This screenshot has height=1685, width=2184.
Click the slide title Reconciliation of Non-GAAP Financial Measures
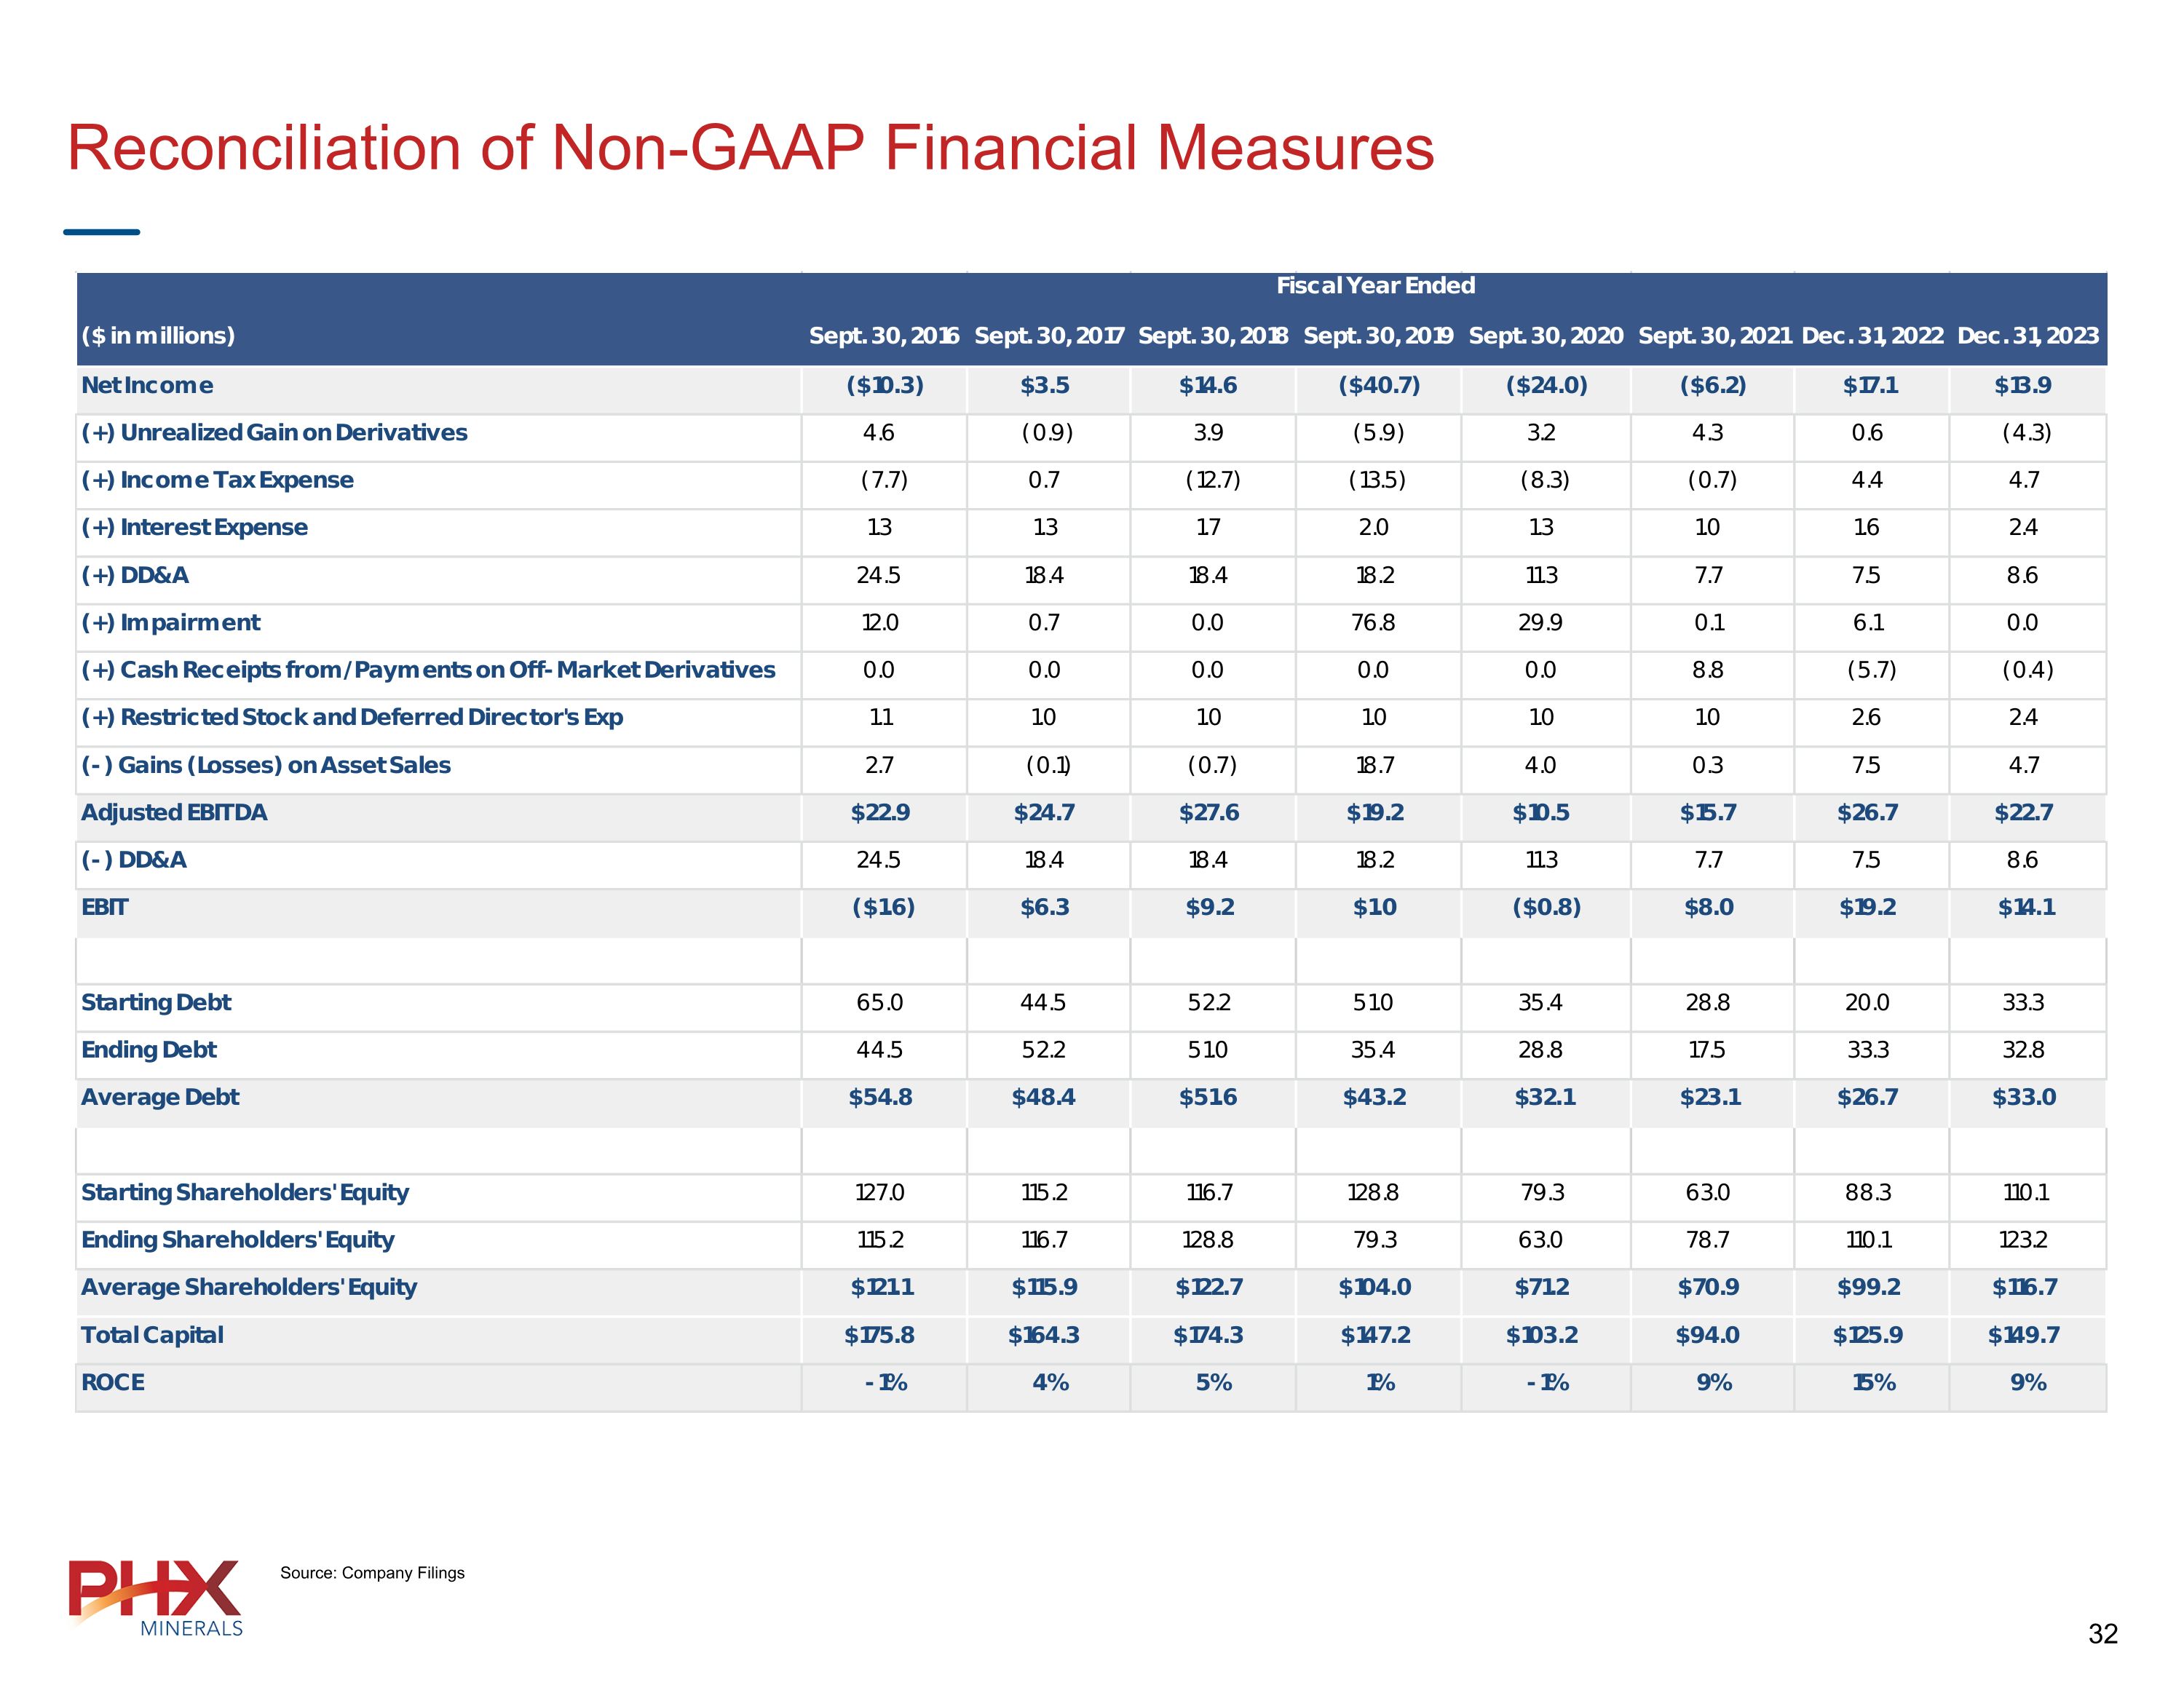pyautogui.click(x=750, y=148)
